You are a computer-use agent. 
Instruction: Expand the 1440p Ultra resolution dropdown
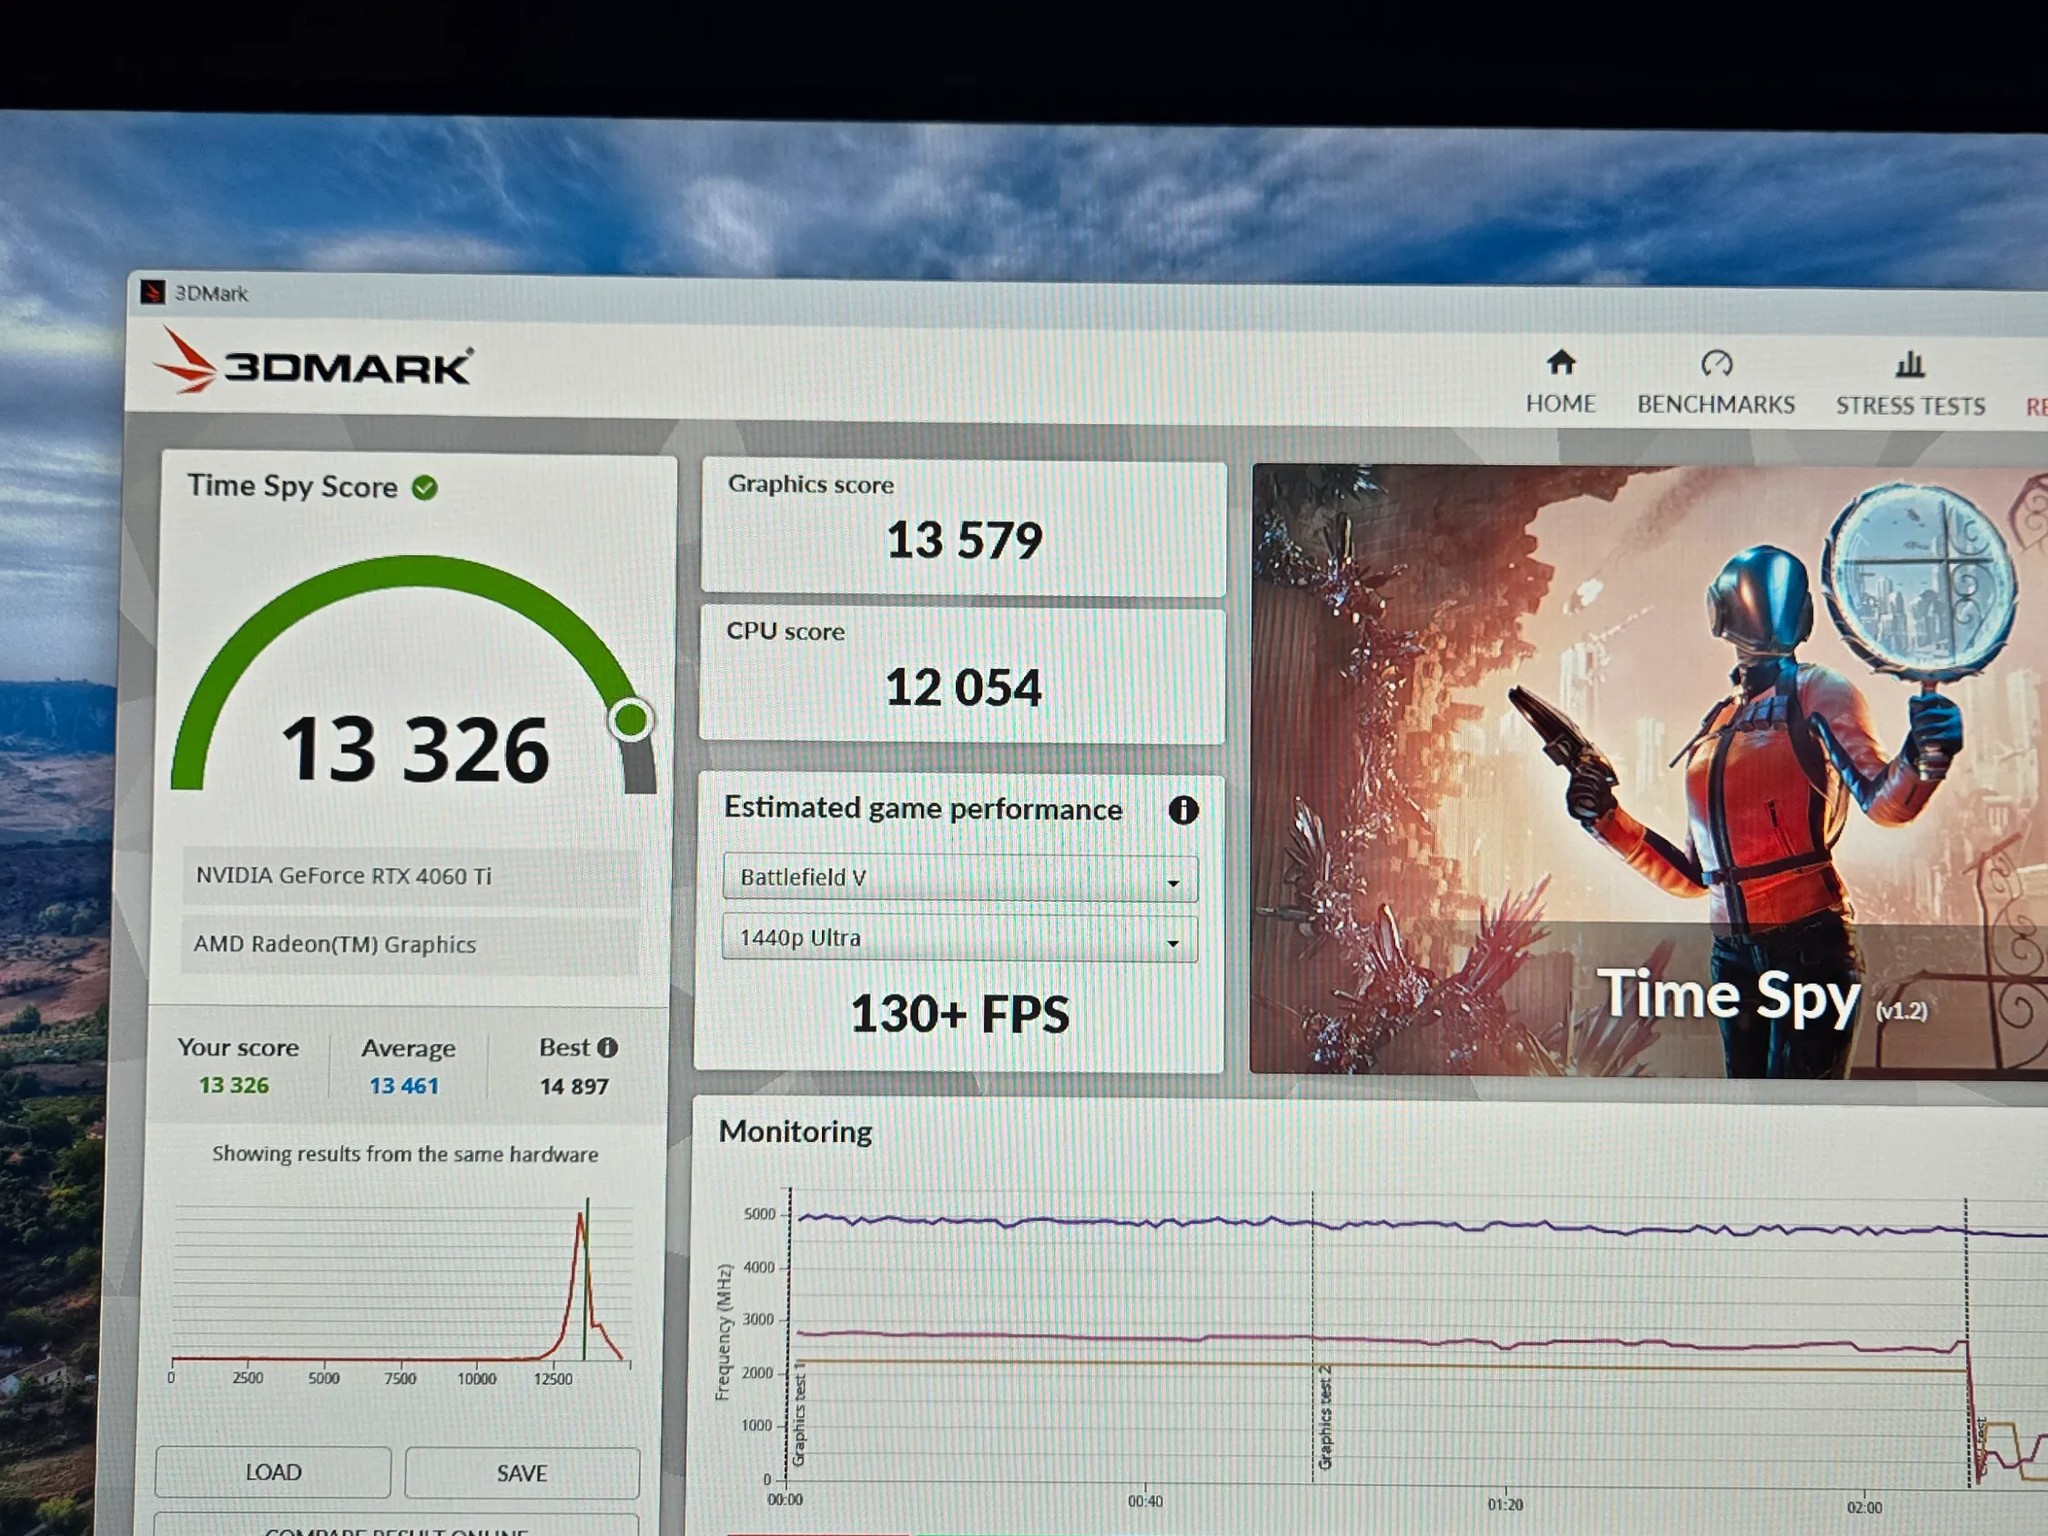click(x=959, y=939)
